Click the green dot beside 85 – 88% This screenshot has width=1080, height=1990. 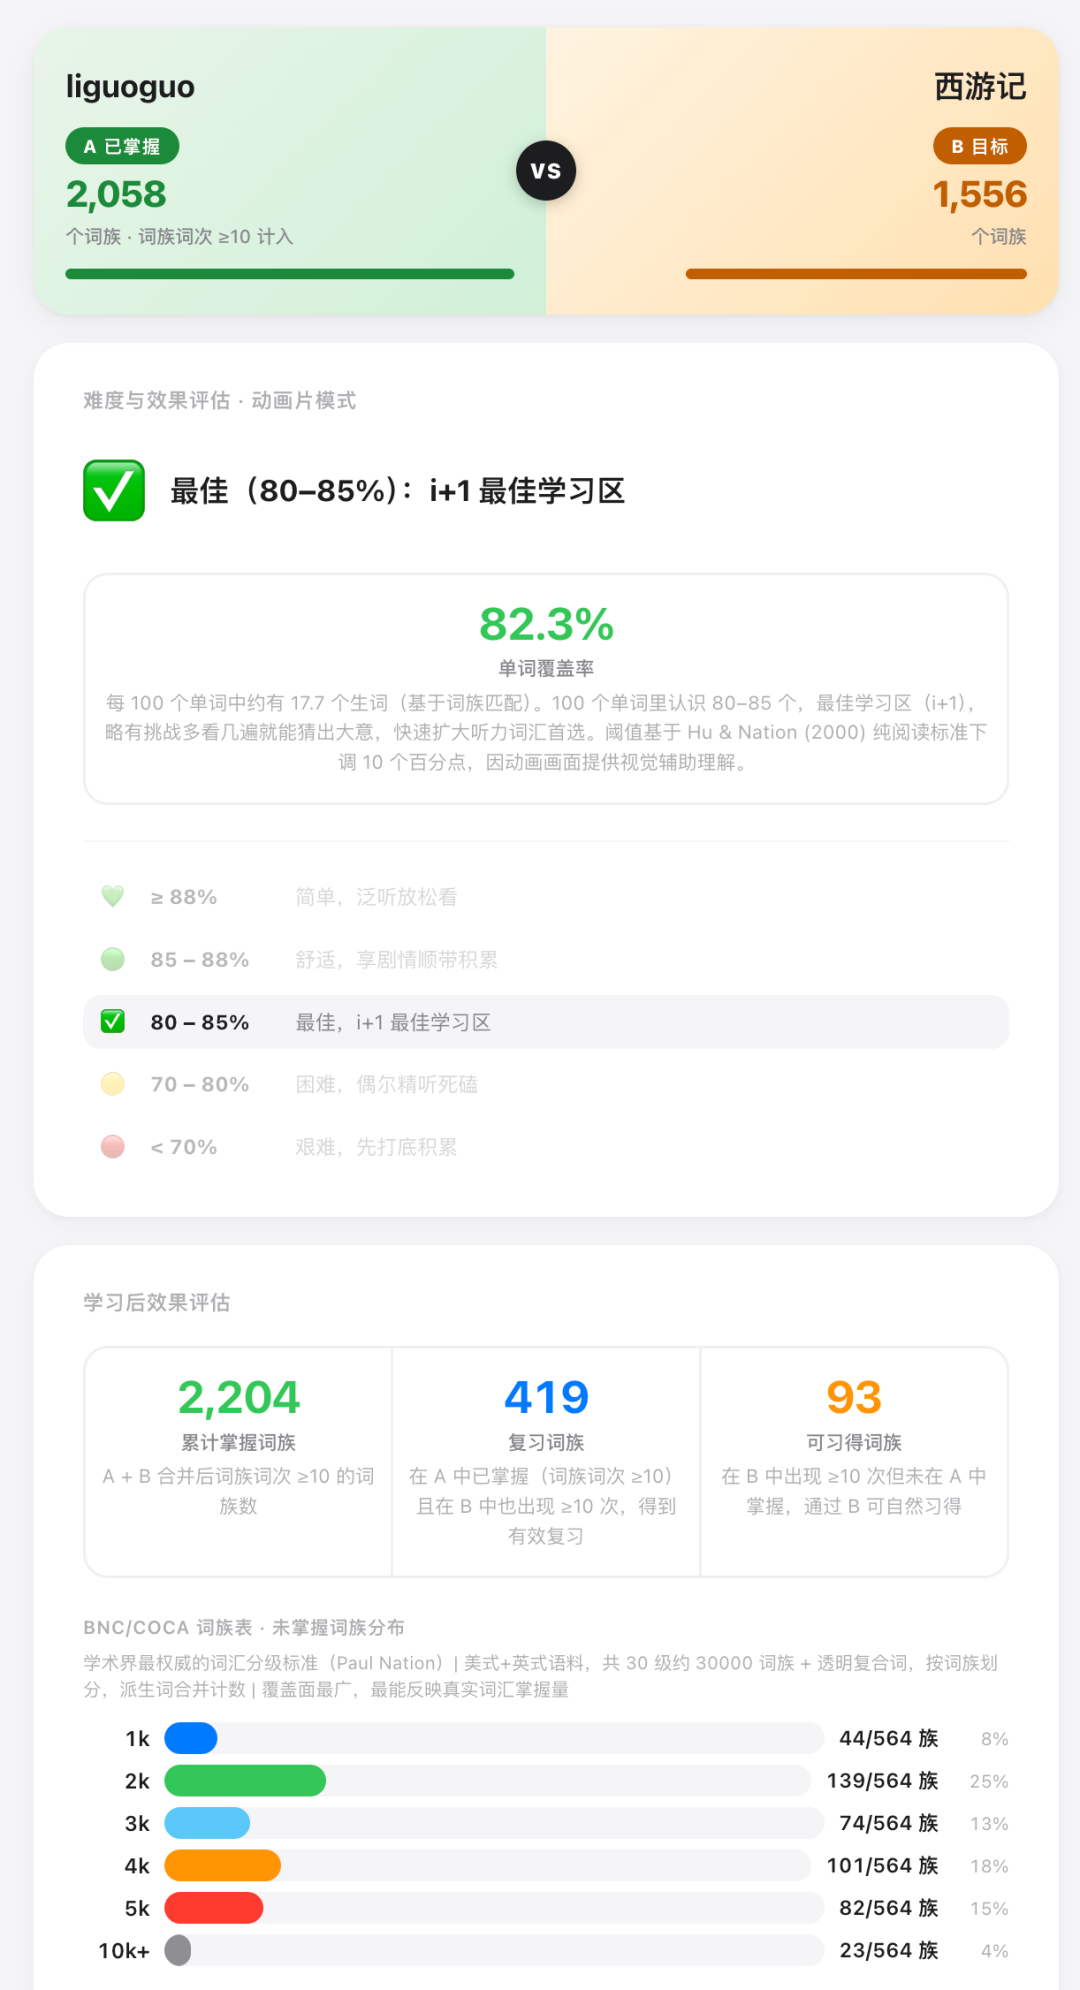click(113, 959)
